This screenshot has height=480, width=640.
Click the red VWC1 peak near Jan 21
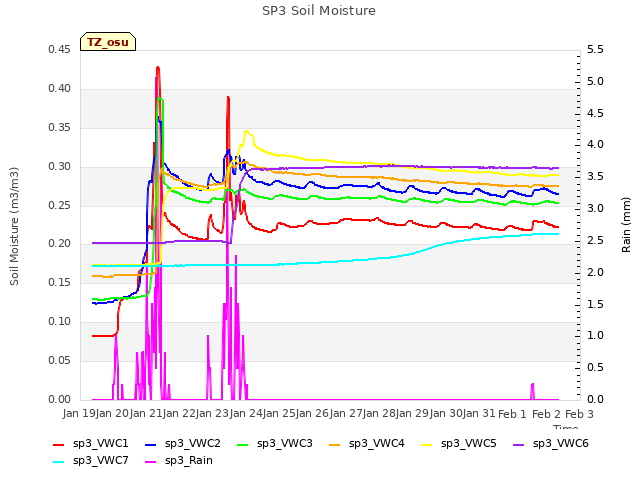coord(158,68)
